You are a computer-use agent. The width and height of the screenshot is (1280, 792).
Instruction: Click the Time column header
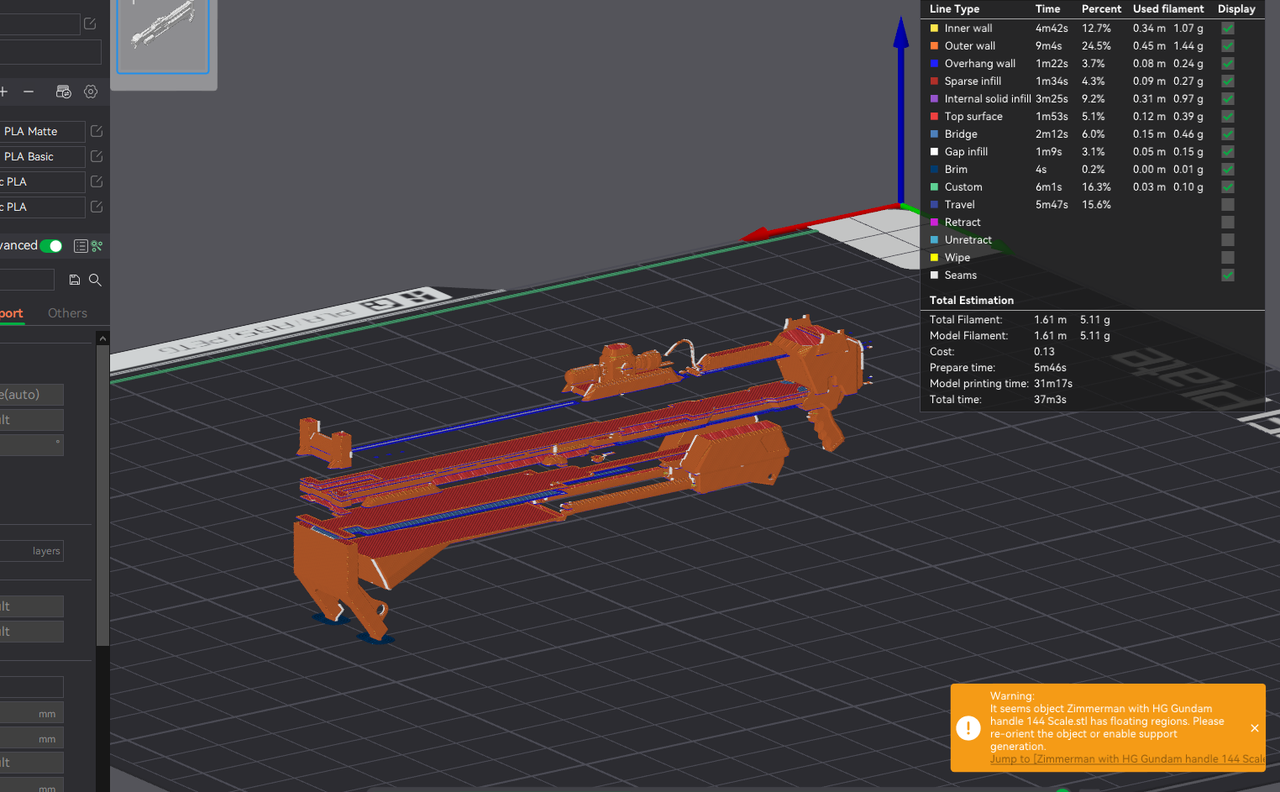[x=1047, y=9]
